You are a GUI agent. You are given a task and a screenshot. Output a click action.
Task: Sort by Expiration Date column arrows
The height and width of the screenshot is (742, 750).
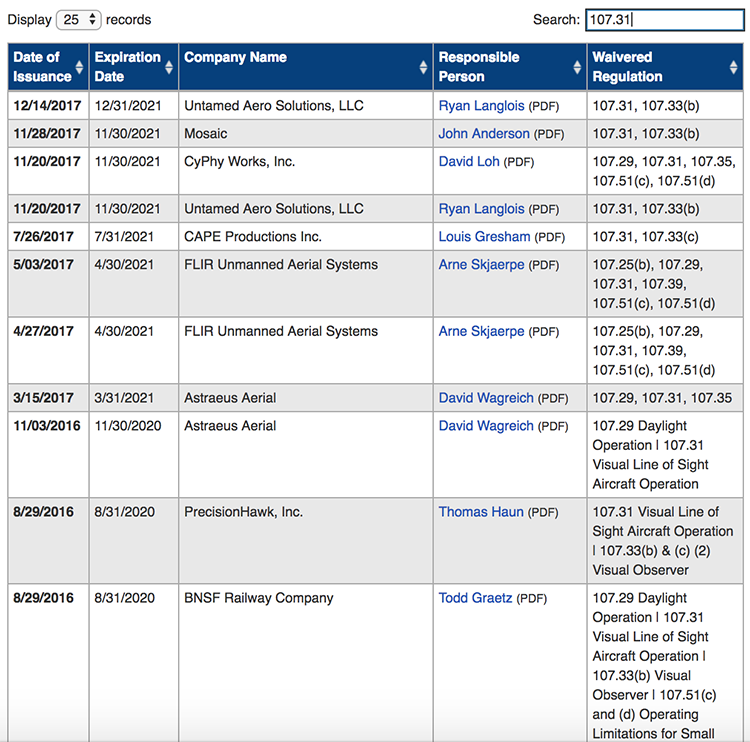tap(169, 67)
